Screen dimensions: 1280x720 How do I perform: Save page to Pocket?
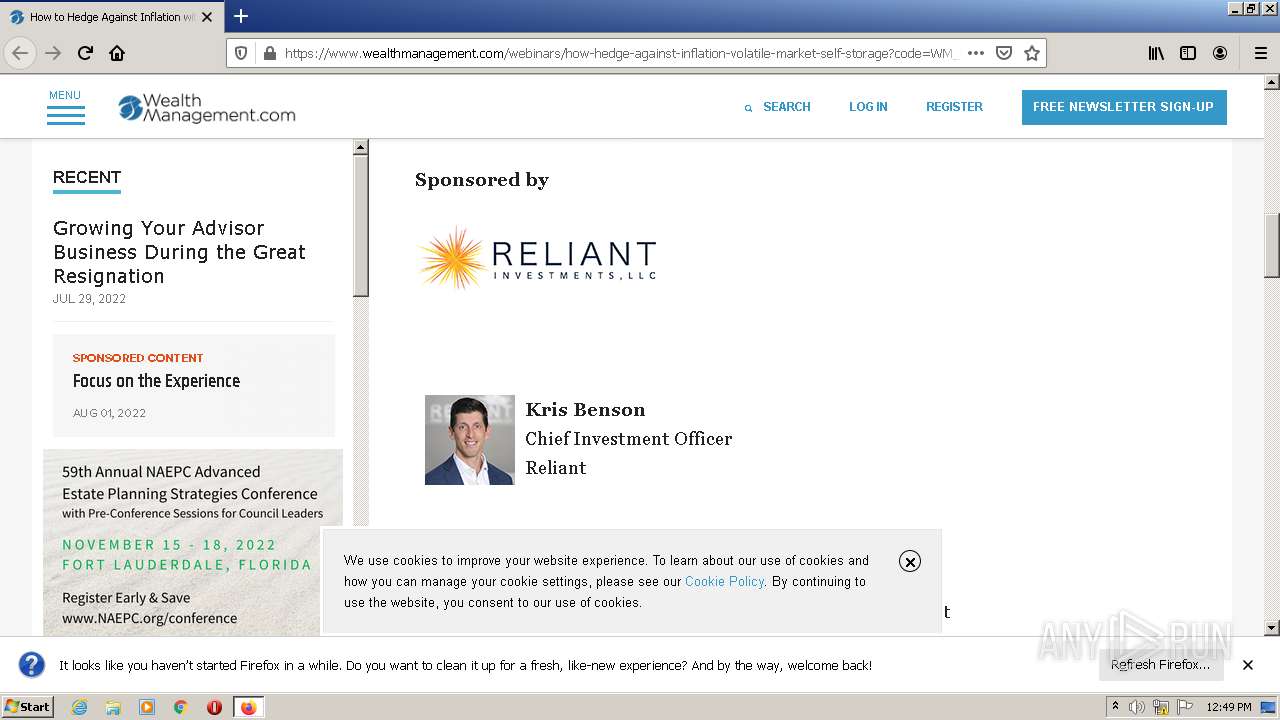(x=1004, y=53)
